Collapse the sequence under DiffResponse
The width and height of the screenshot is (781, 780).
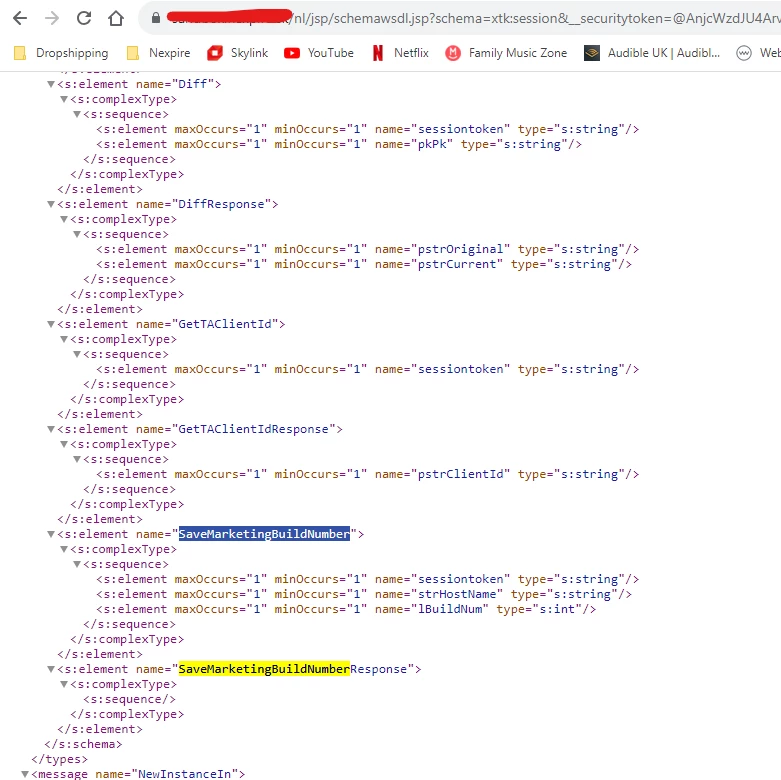tap(77, 234)
